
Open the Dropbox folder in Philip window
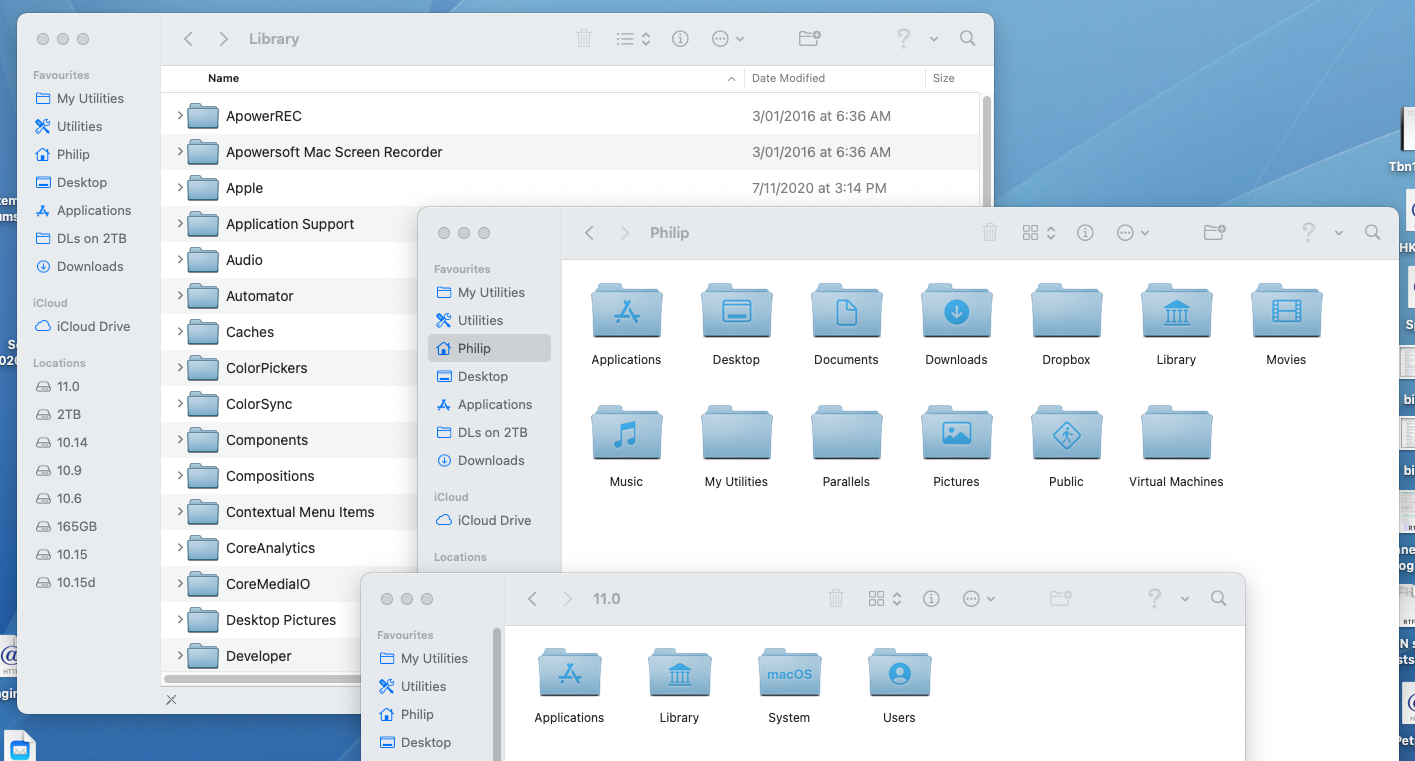[1066, 314]
